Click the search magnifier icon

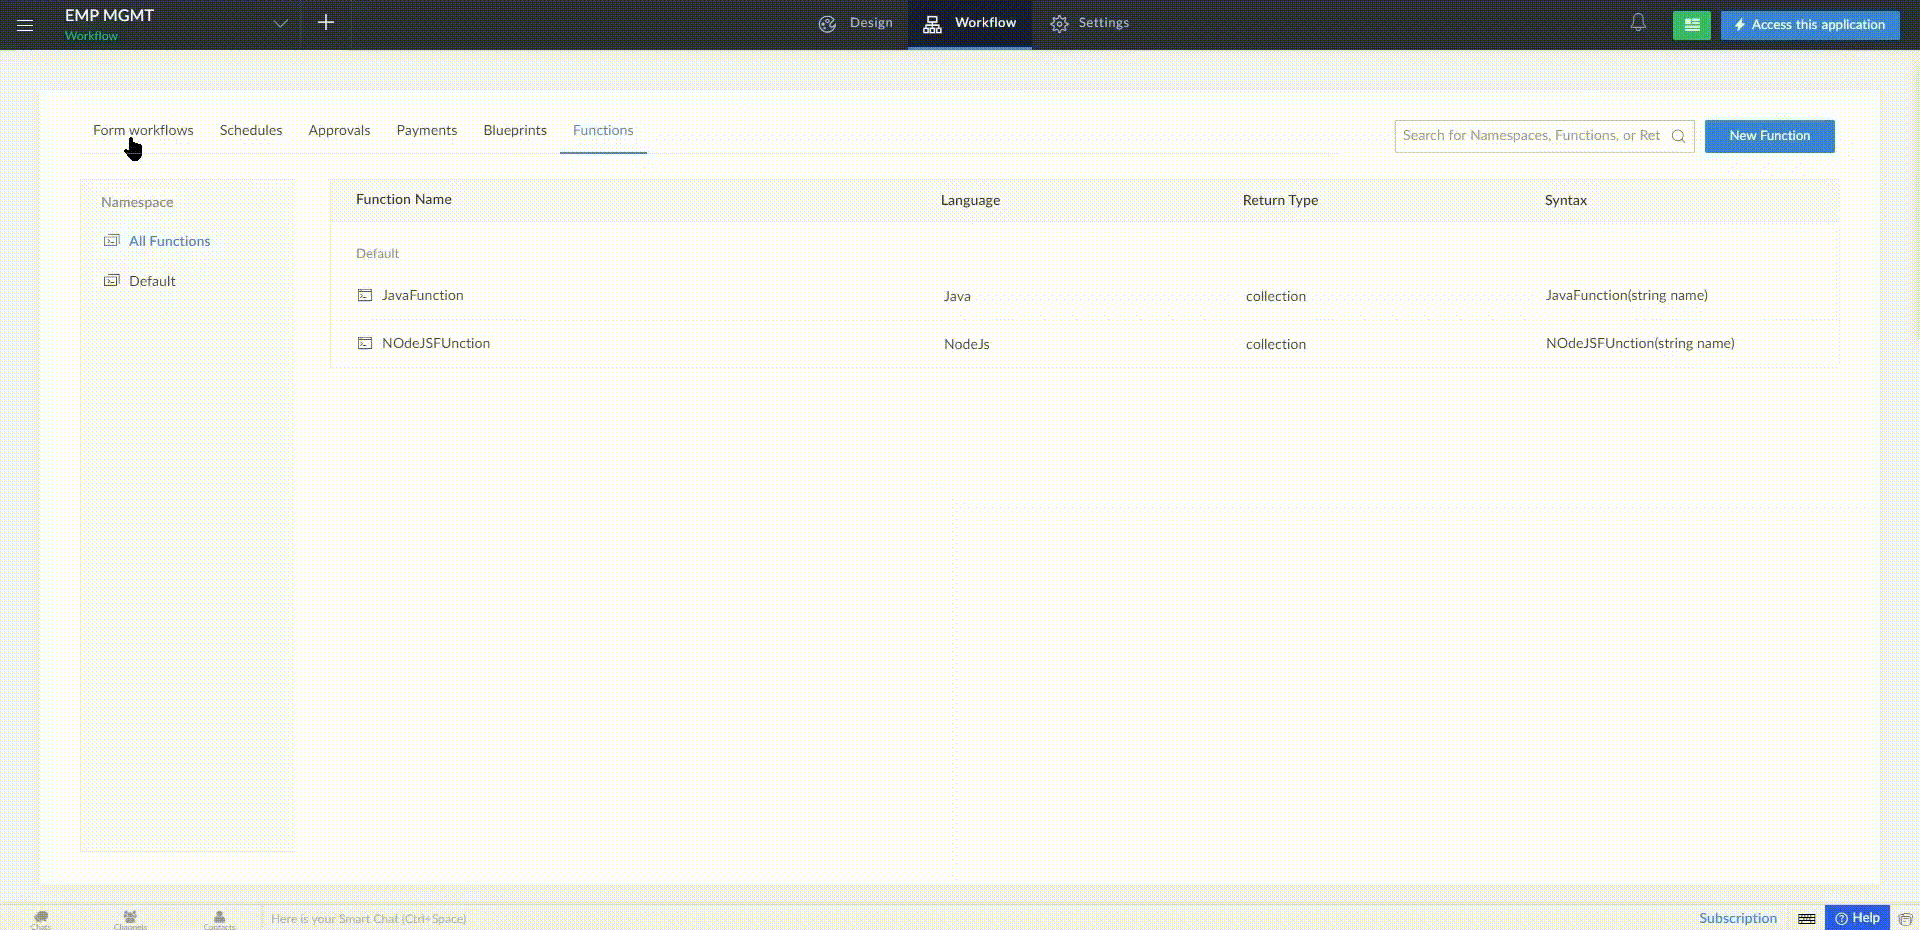pyautogui.click(x=1678, y=136)
